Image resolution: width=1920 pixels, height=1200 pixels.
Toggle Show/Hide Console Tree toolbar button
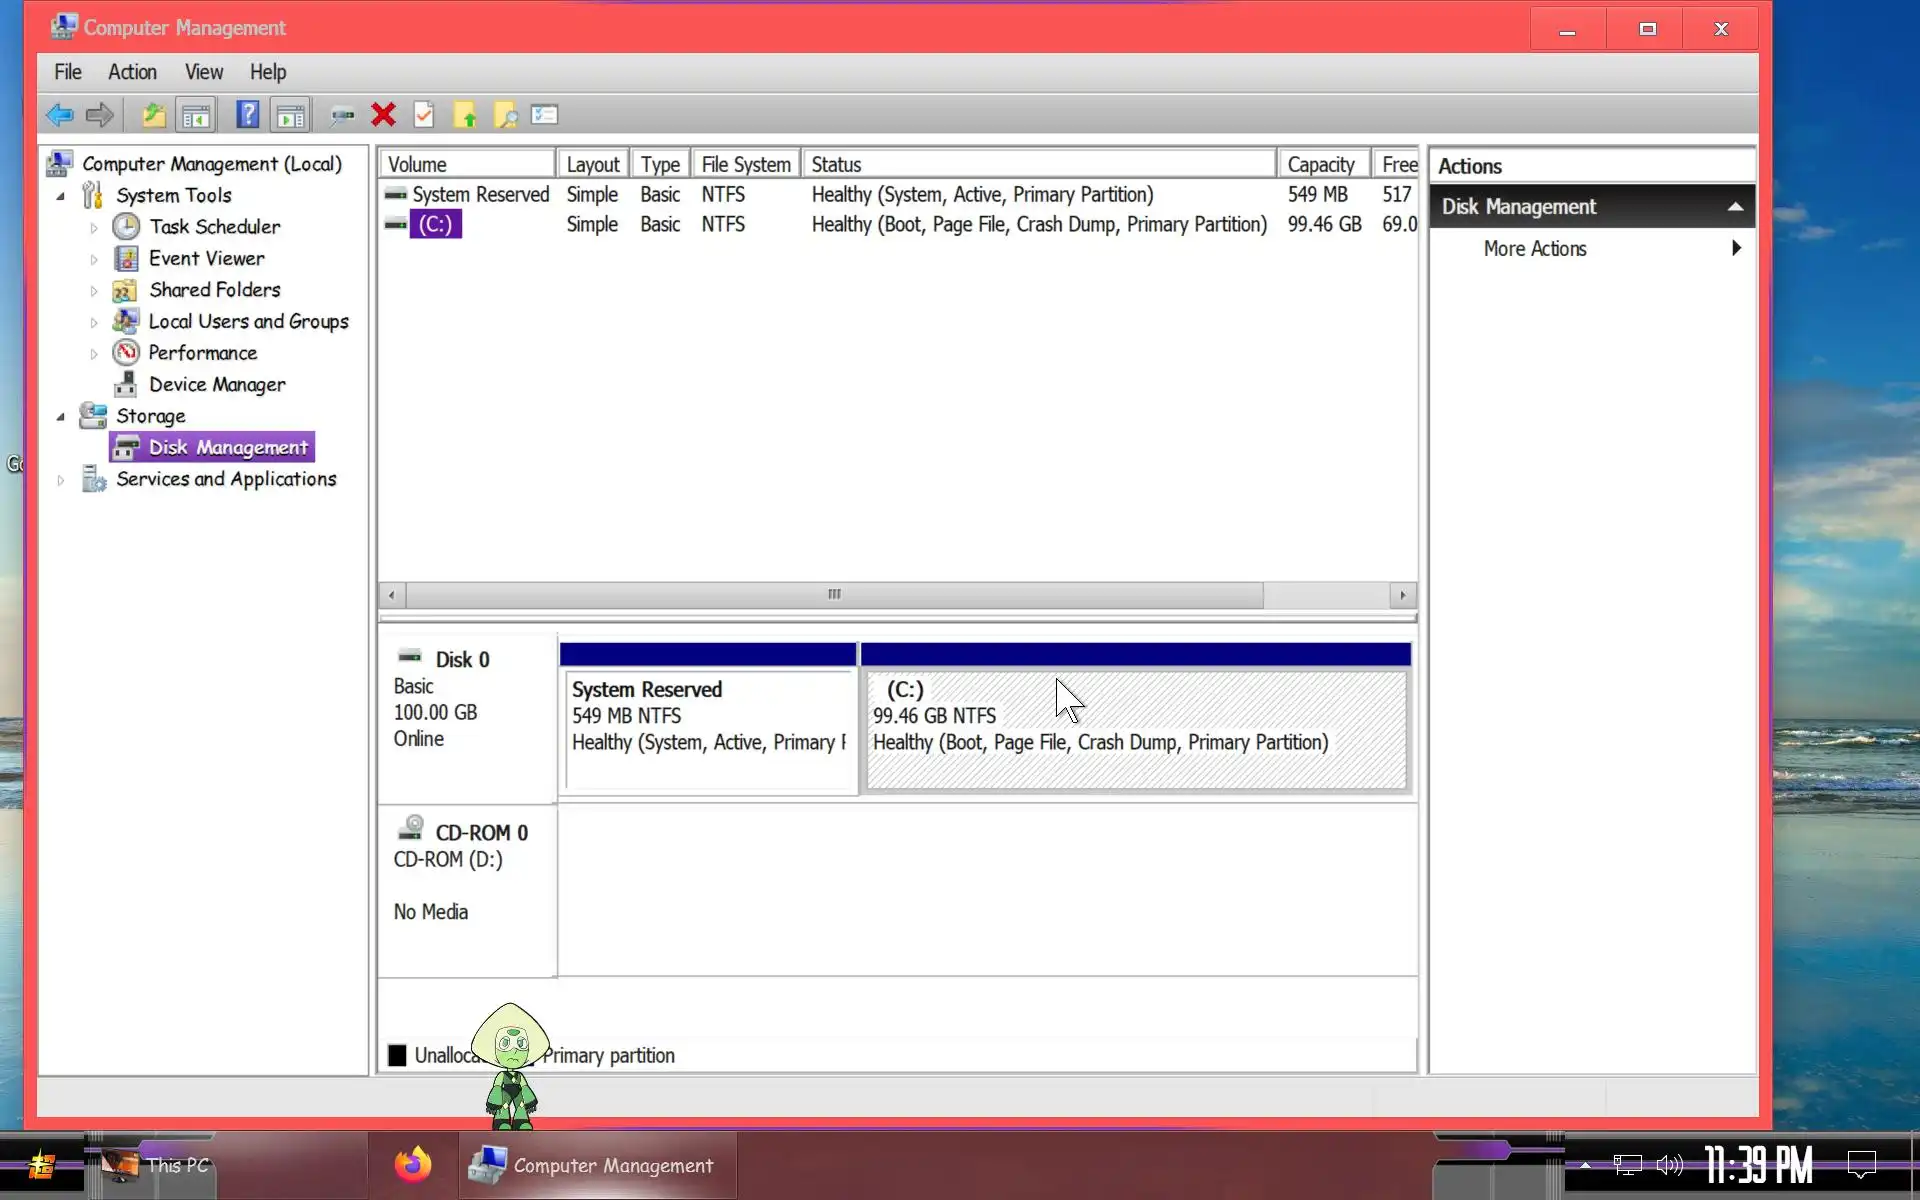pos(196,115)
